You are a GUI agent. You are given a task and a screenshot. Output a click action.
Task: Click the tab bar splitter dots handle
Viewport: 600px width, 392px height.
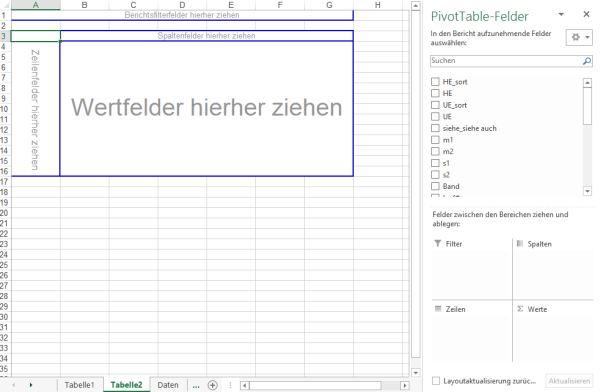tap(230, 385)
